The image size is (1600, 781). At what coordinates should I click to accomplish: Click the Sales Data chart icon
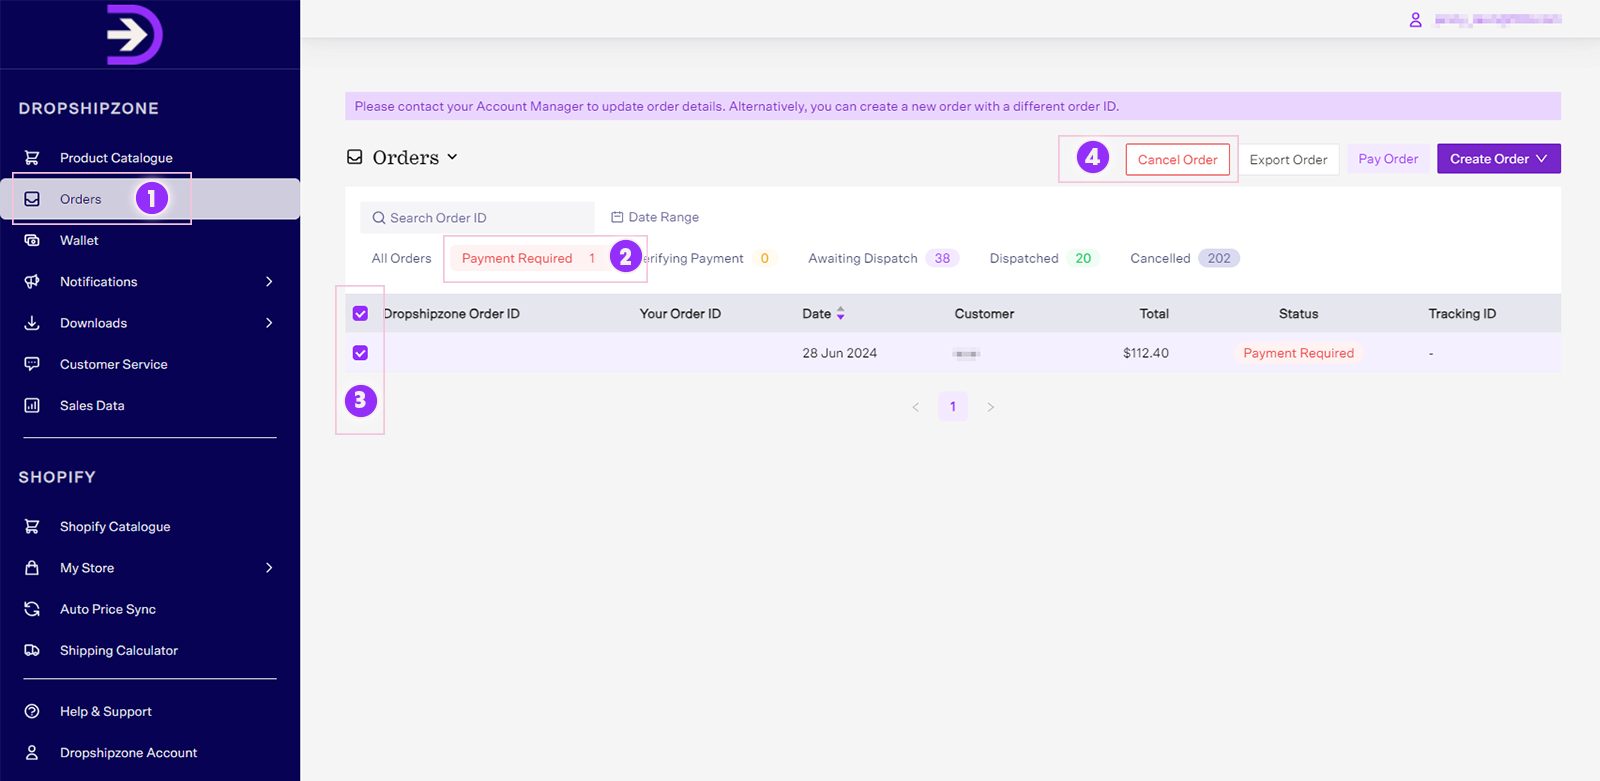(x=32, y=405)
